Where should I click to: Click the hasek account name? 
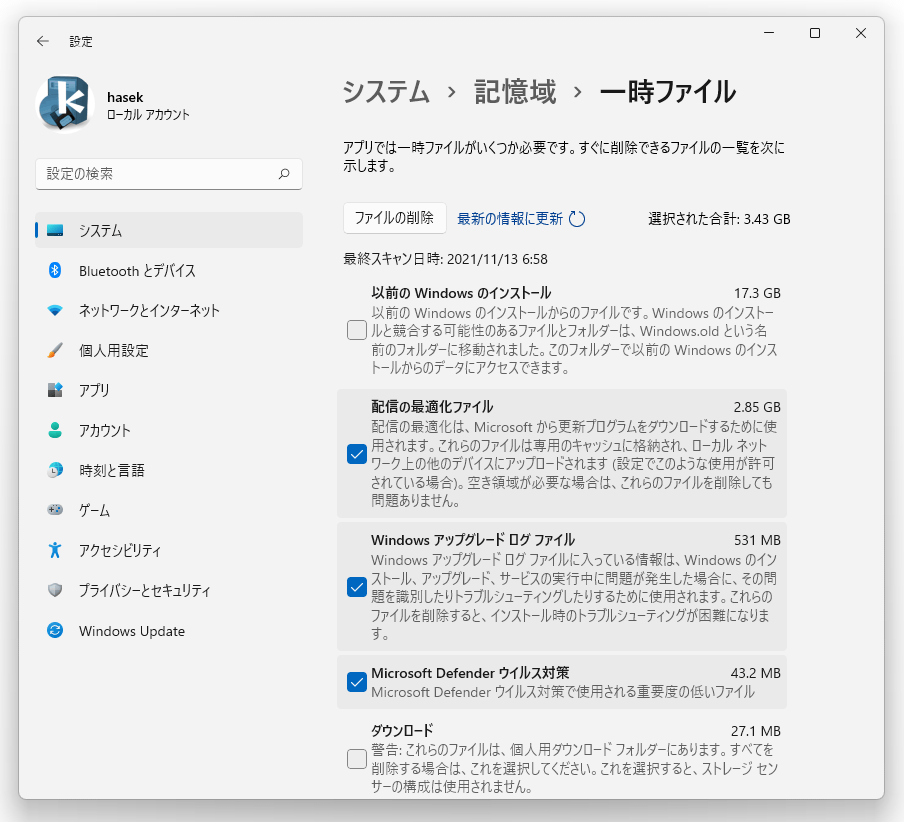coord(125,97)
